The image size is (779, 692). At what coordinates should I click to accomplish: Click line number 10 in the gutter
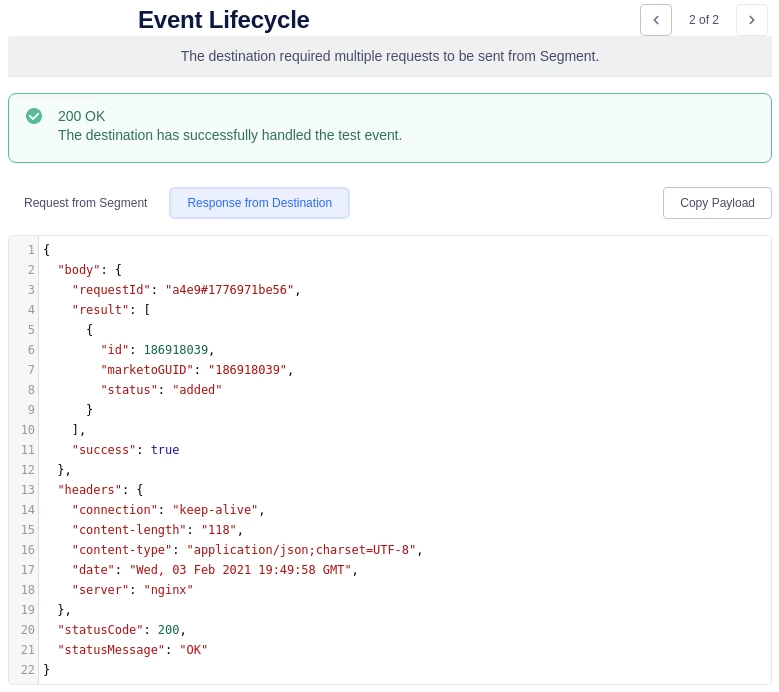(28, 430)
